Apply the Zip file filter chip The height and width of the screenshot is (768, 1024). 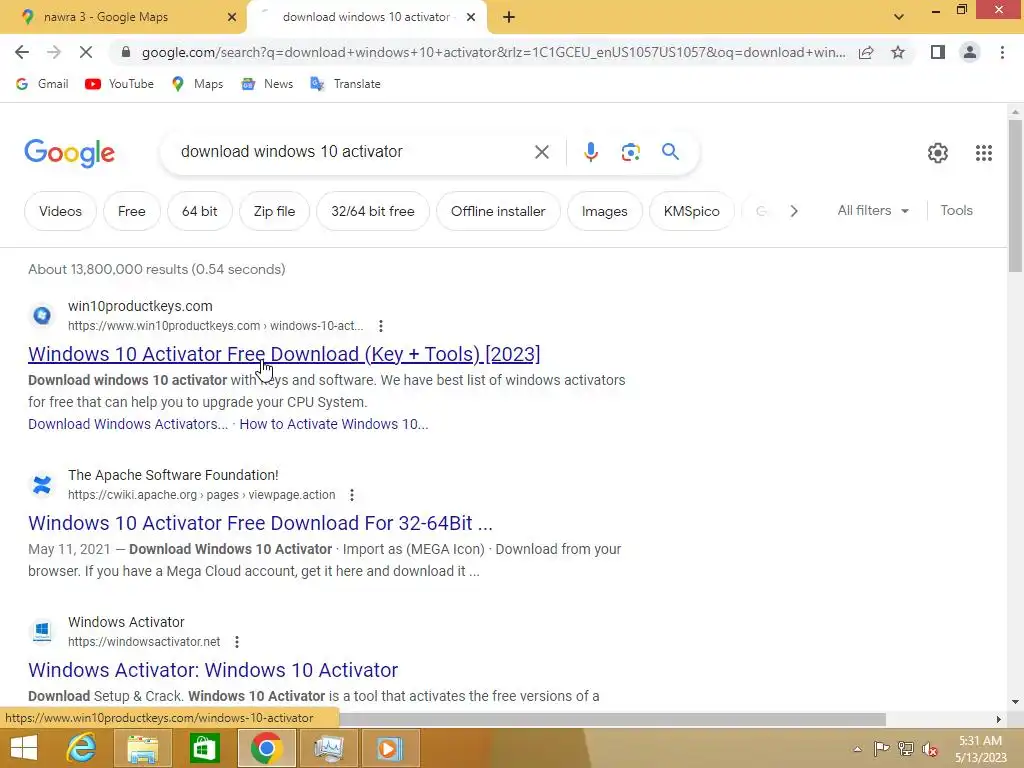click(274, 211)
